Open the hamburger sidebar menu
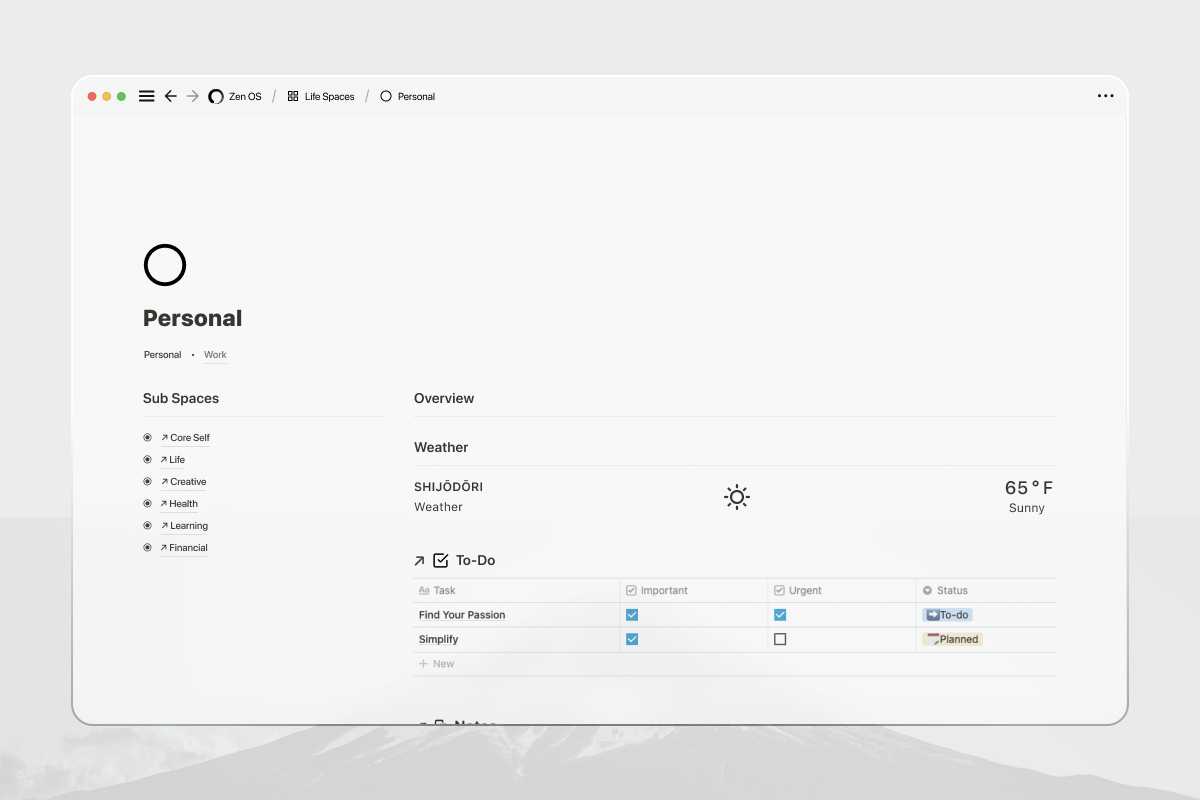The width and height of the screenshot is (1200, 800). [146, 96]
